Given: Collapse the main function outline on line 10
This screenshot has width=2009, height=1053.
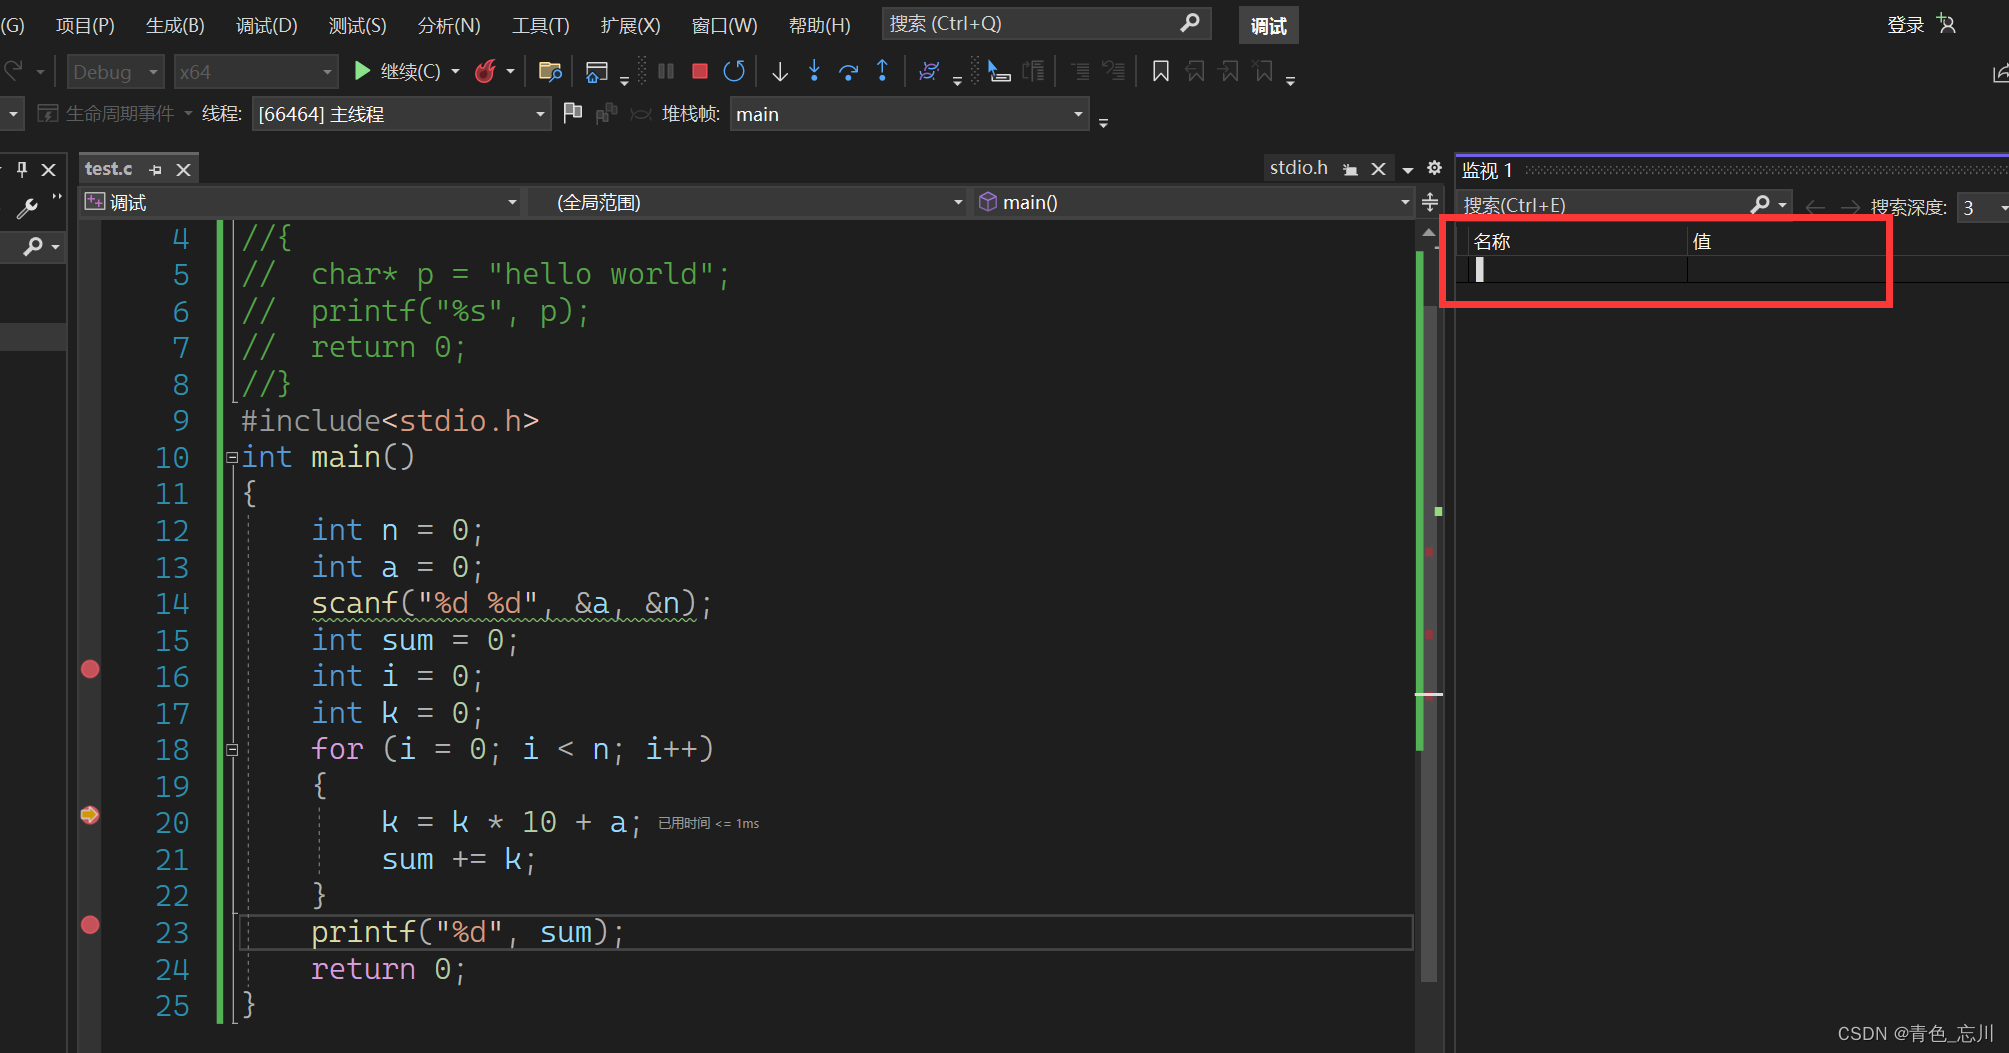Looking at the screenshot, I should pyautogui.click(x=232, y=458).
